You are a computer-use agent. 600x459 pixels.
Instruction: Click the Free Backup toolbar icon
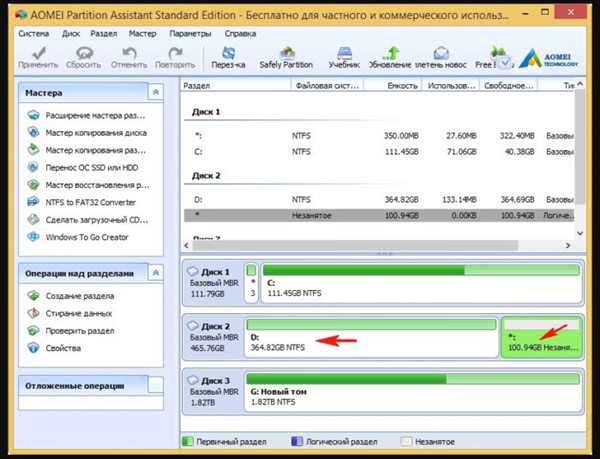coord(494,58)
